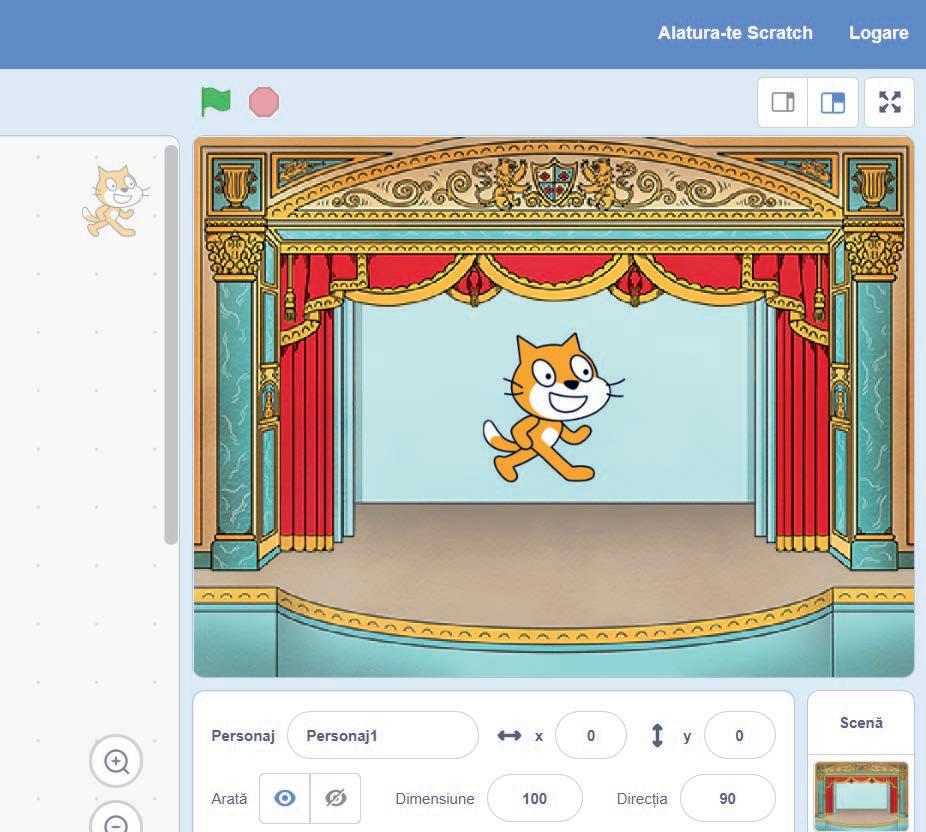Click the faded cat sprite watermark icon

(x=115, y=201)
